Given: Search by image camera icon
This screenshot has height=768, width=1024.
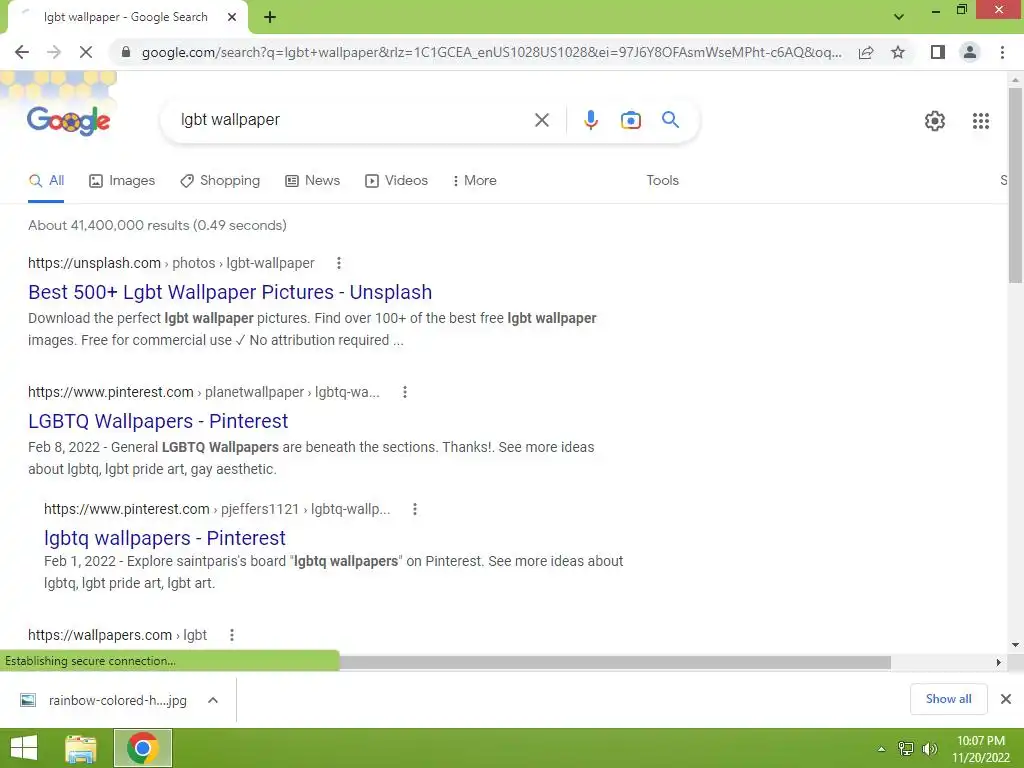Looking at the screenshot, I should coord(630,120).
